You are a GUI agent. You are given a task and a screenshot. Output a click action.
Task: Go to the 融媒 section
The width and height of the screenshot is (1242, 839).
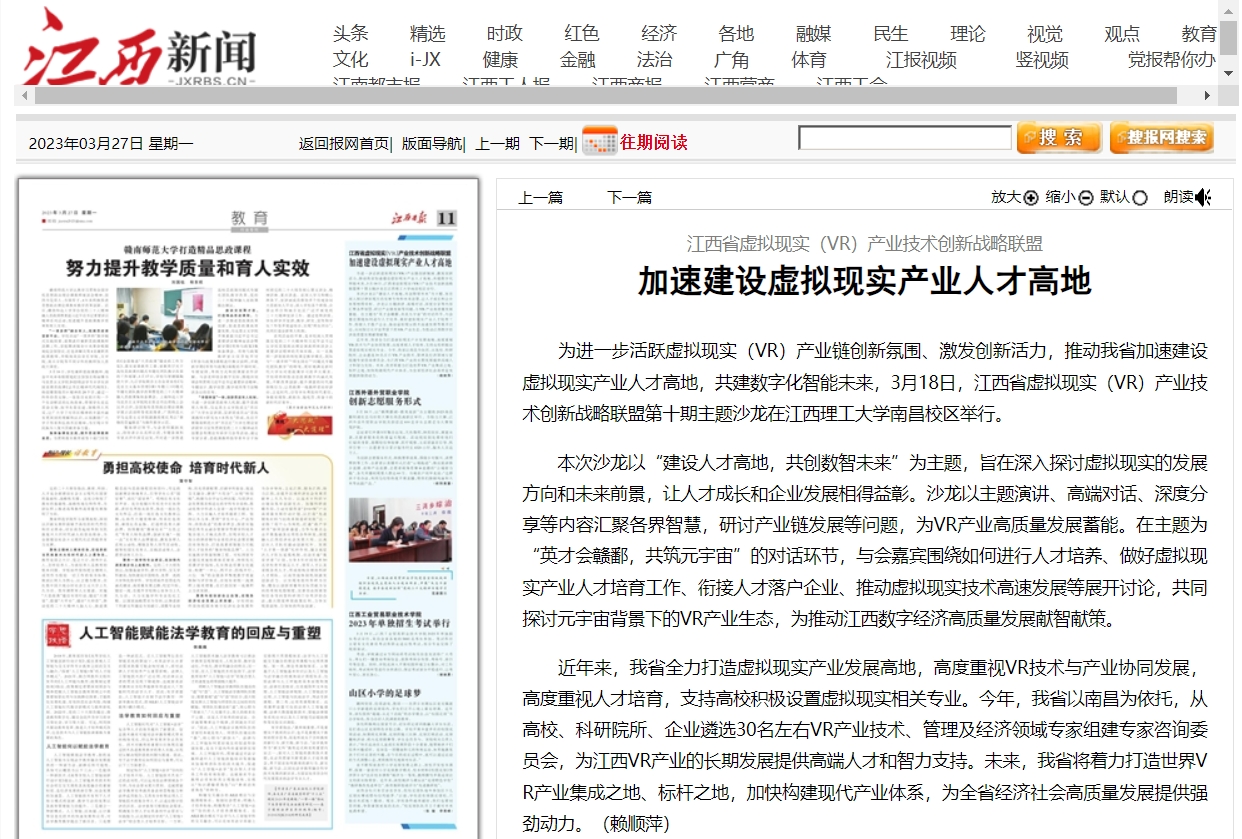pyautogui.click(x=813, y=34)
